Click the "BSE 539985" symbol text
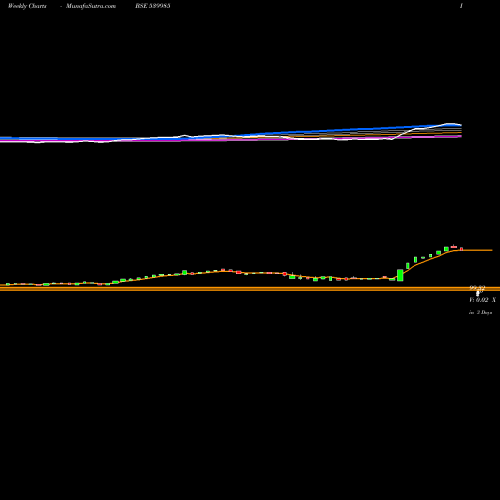Image resolution: width=500 pixels, height=500 pixels. click(153, 6)
